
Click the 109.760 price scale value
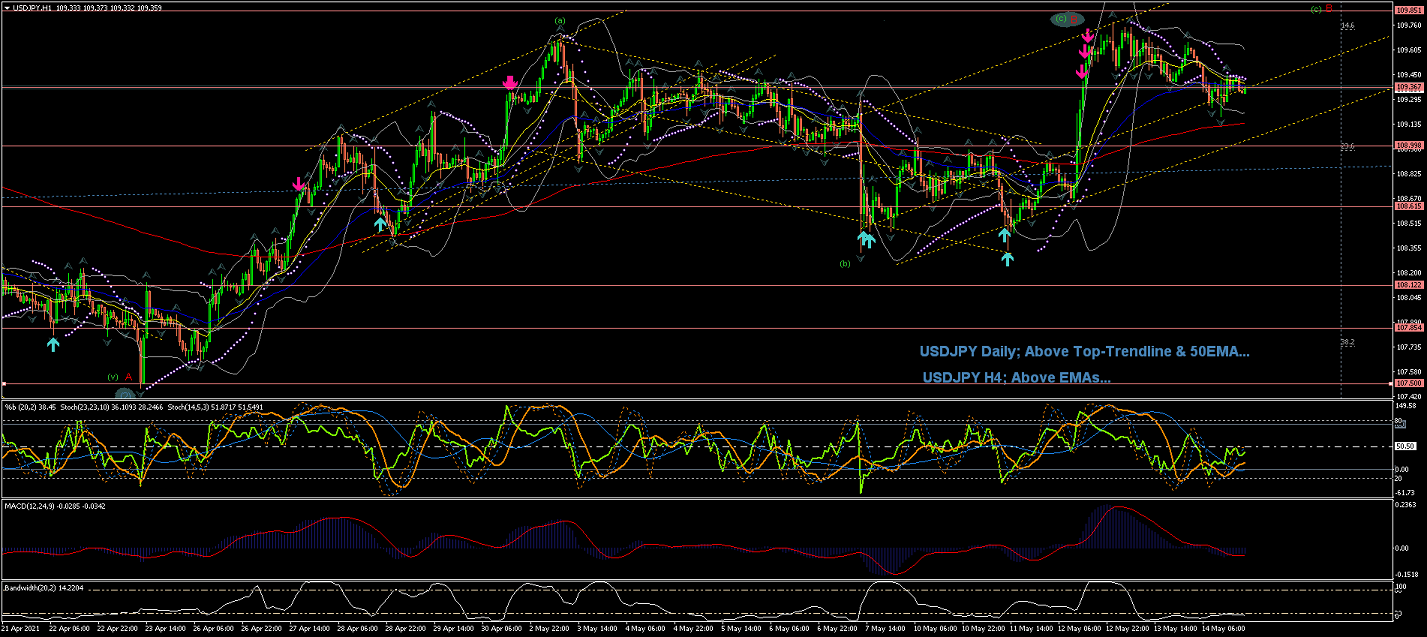1410,25
